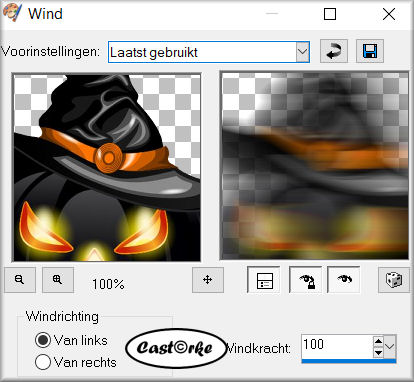The image size is (414, 382).
Task: Click the Voorinstellingen label
Action: 50,52
